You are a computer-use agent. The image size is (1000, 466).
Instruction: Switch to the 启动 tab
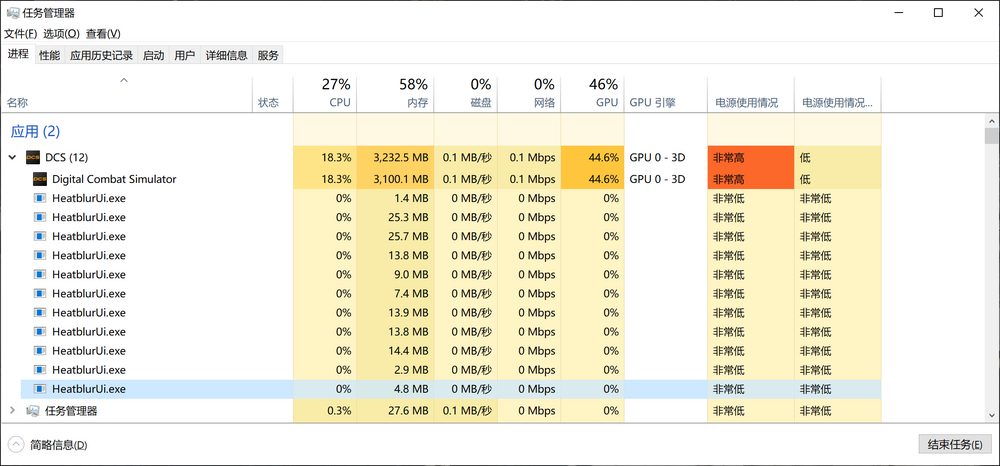tap(153, 56)
